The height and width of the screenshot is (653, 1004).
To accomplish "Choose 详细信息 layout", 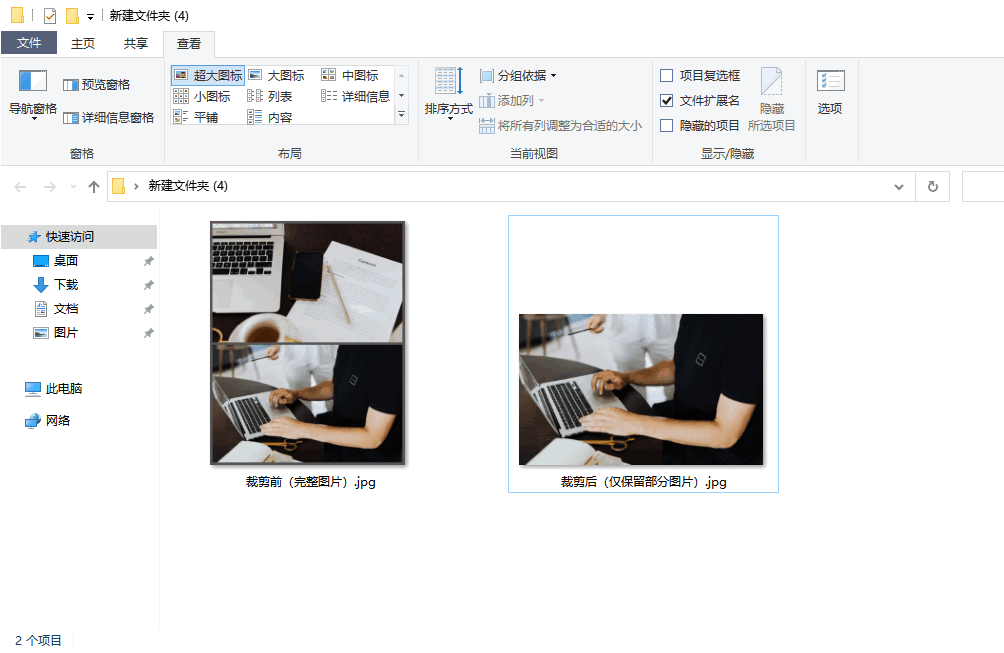I will coord(356,97).
